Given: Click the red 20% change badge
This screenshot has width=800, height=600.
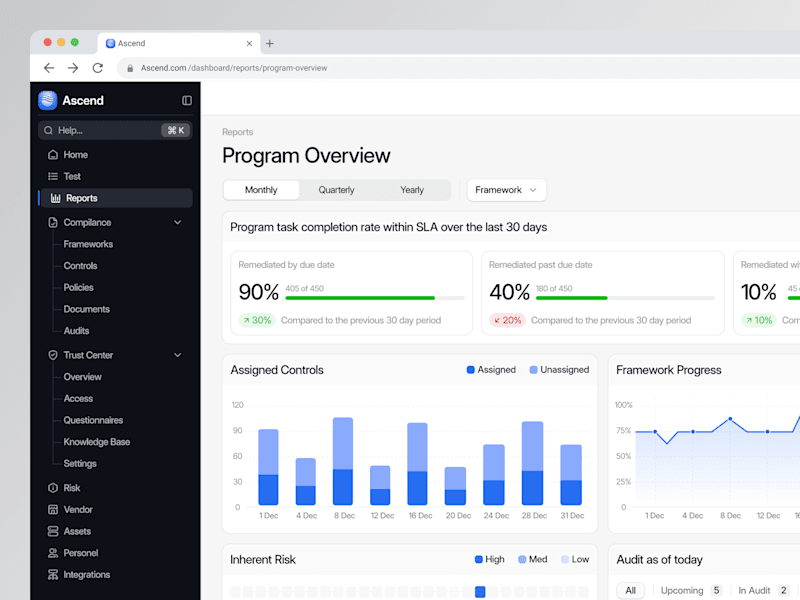Looking at the screenshot, I should tap(507, 320).
